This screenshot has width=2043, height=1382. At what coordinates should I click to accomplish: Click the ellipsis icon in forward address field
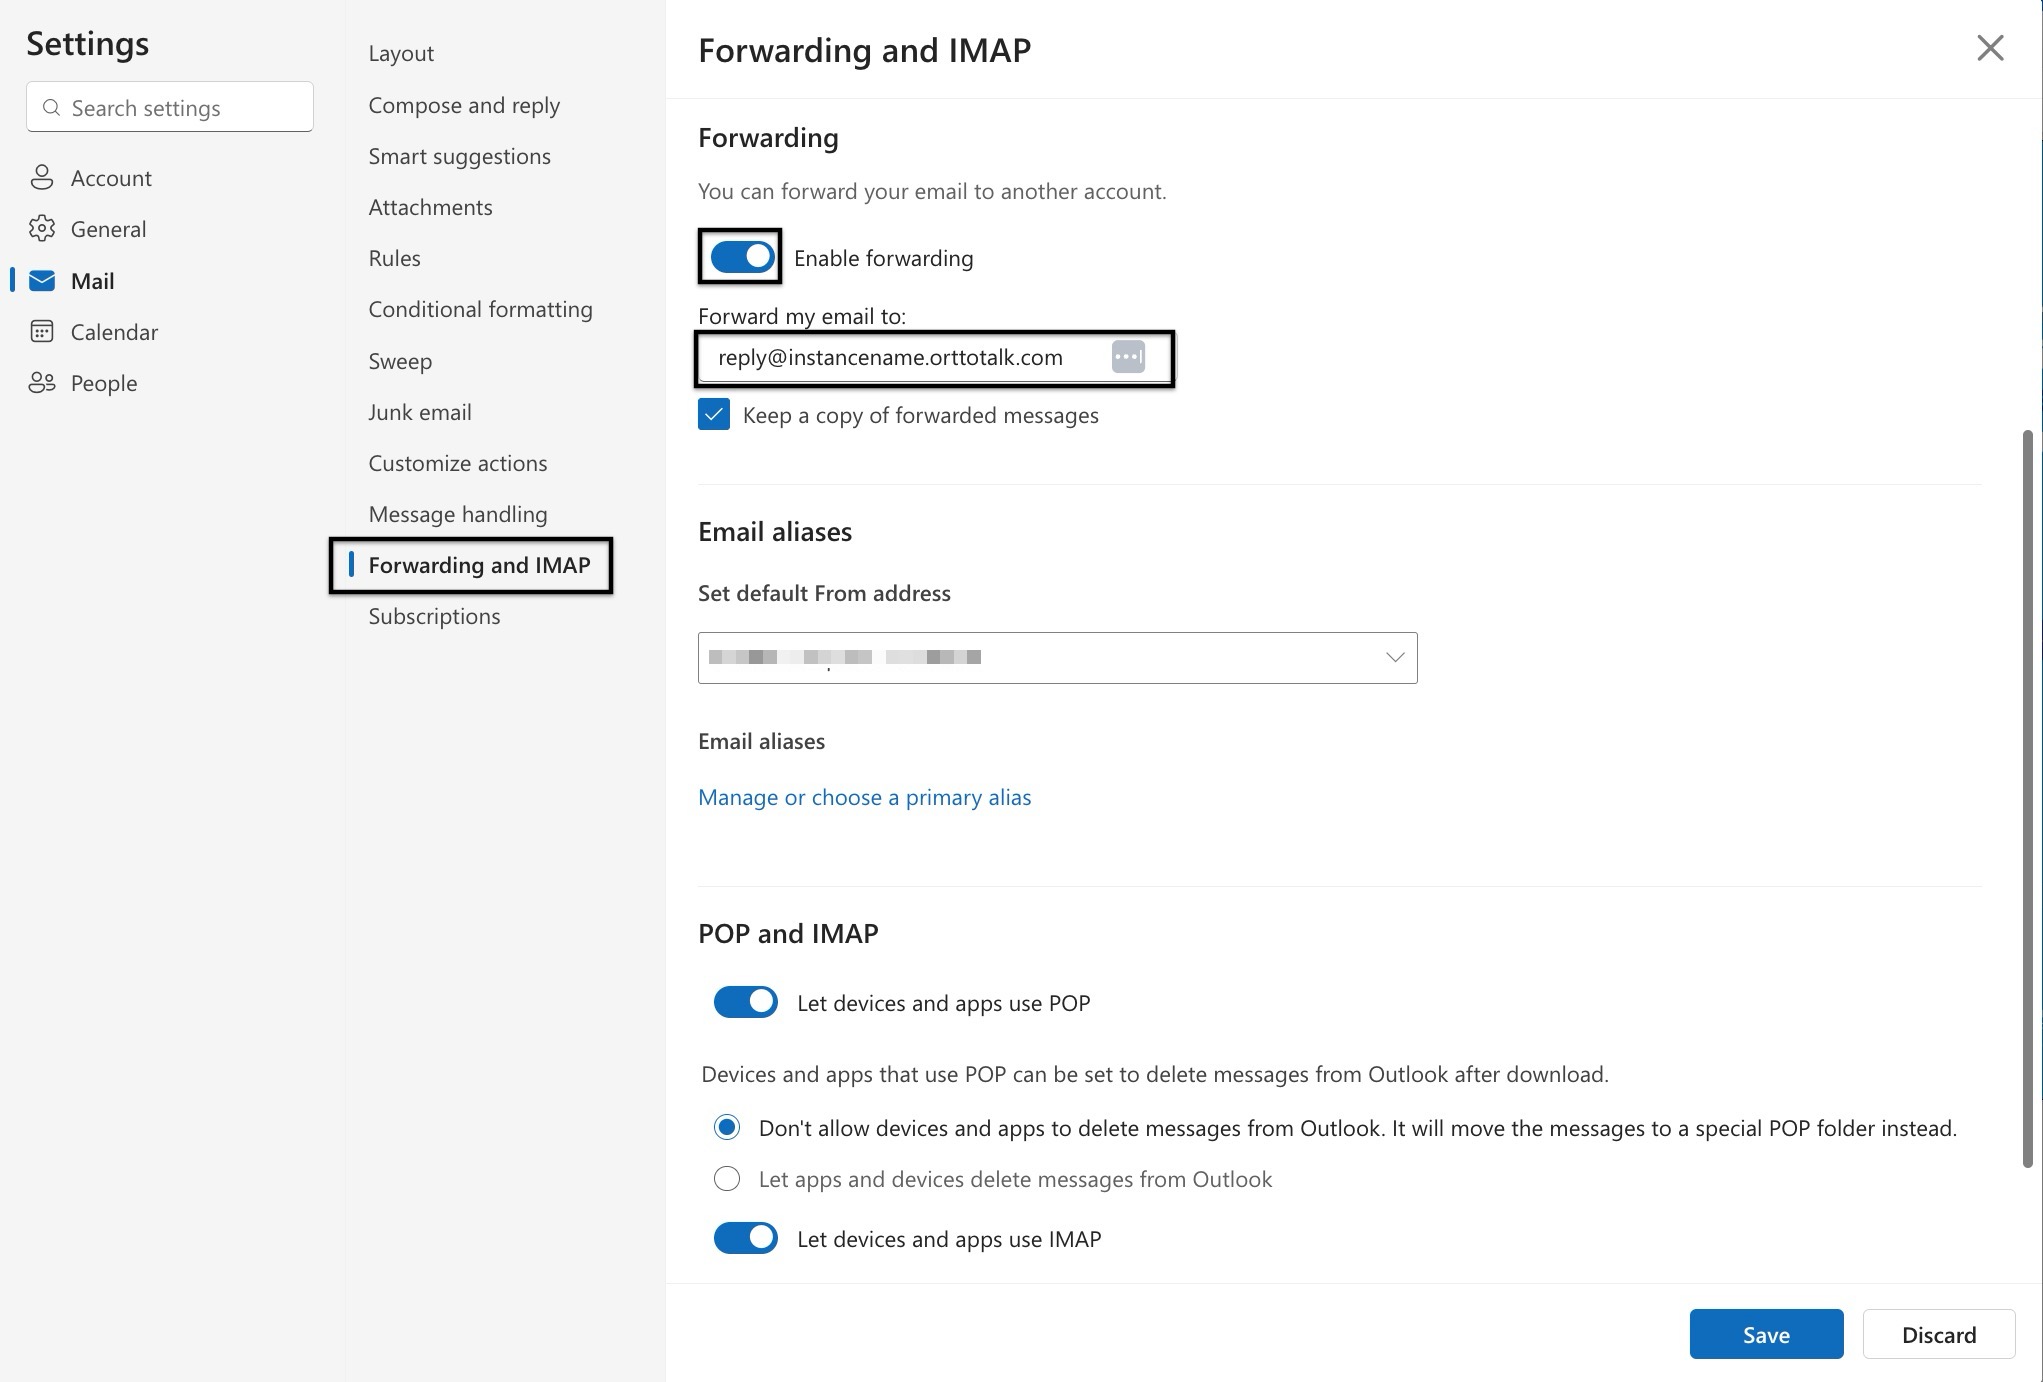point(1128,357)
